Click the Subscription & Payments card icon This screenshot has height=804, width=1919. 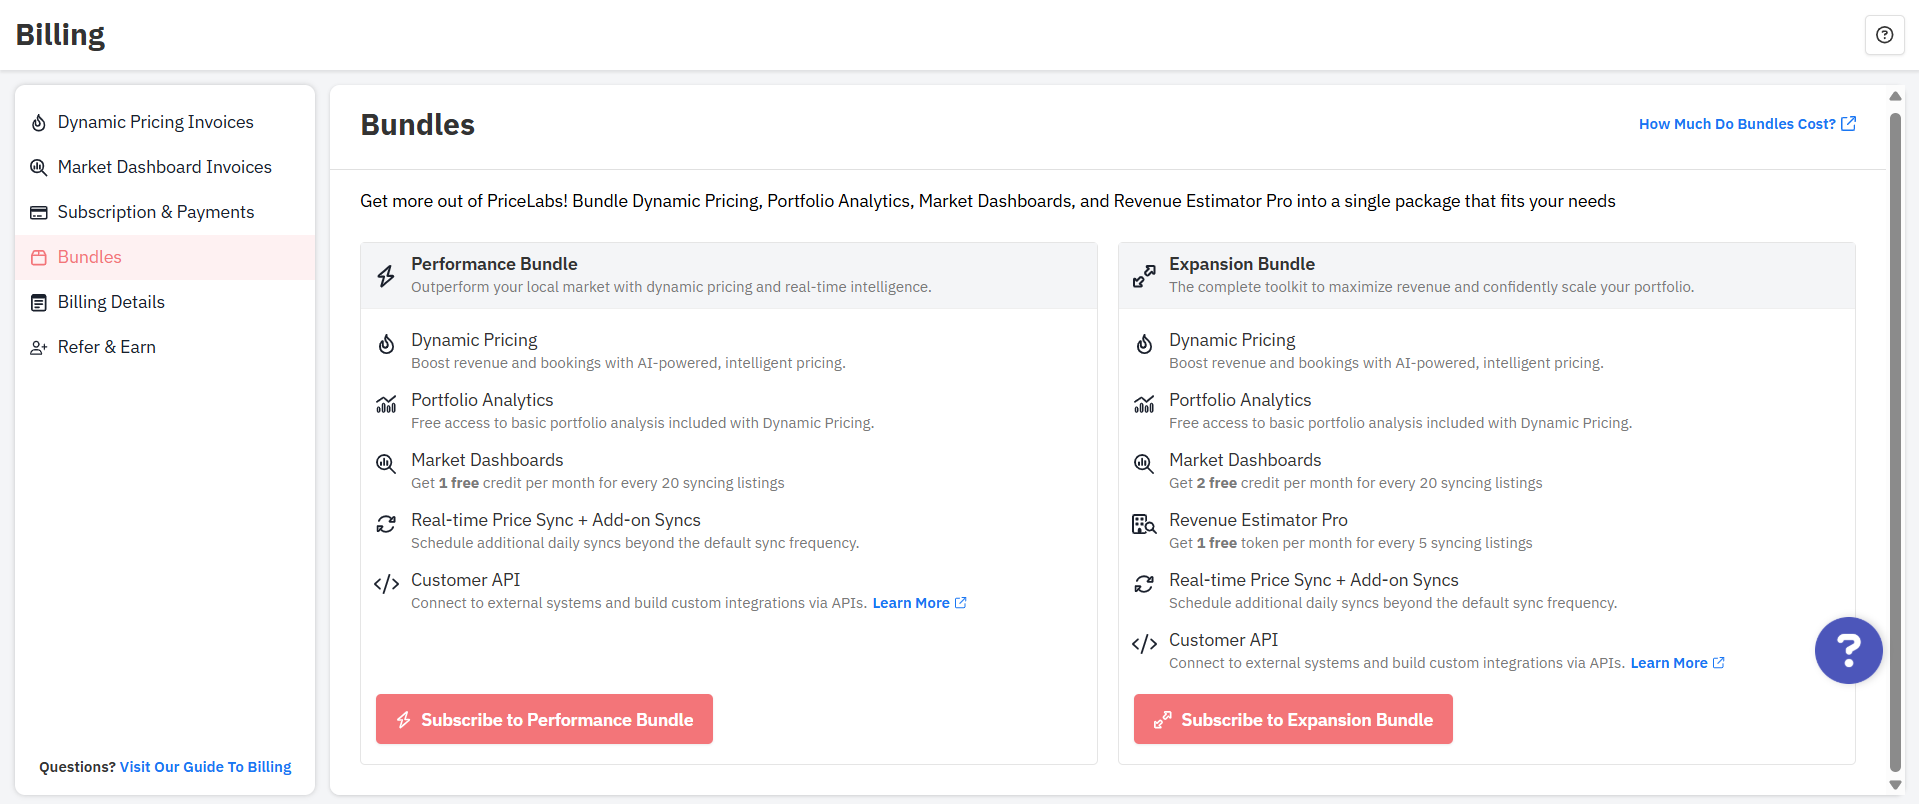point(39,212)
